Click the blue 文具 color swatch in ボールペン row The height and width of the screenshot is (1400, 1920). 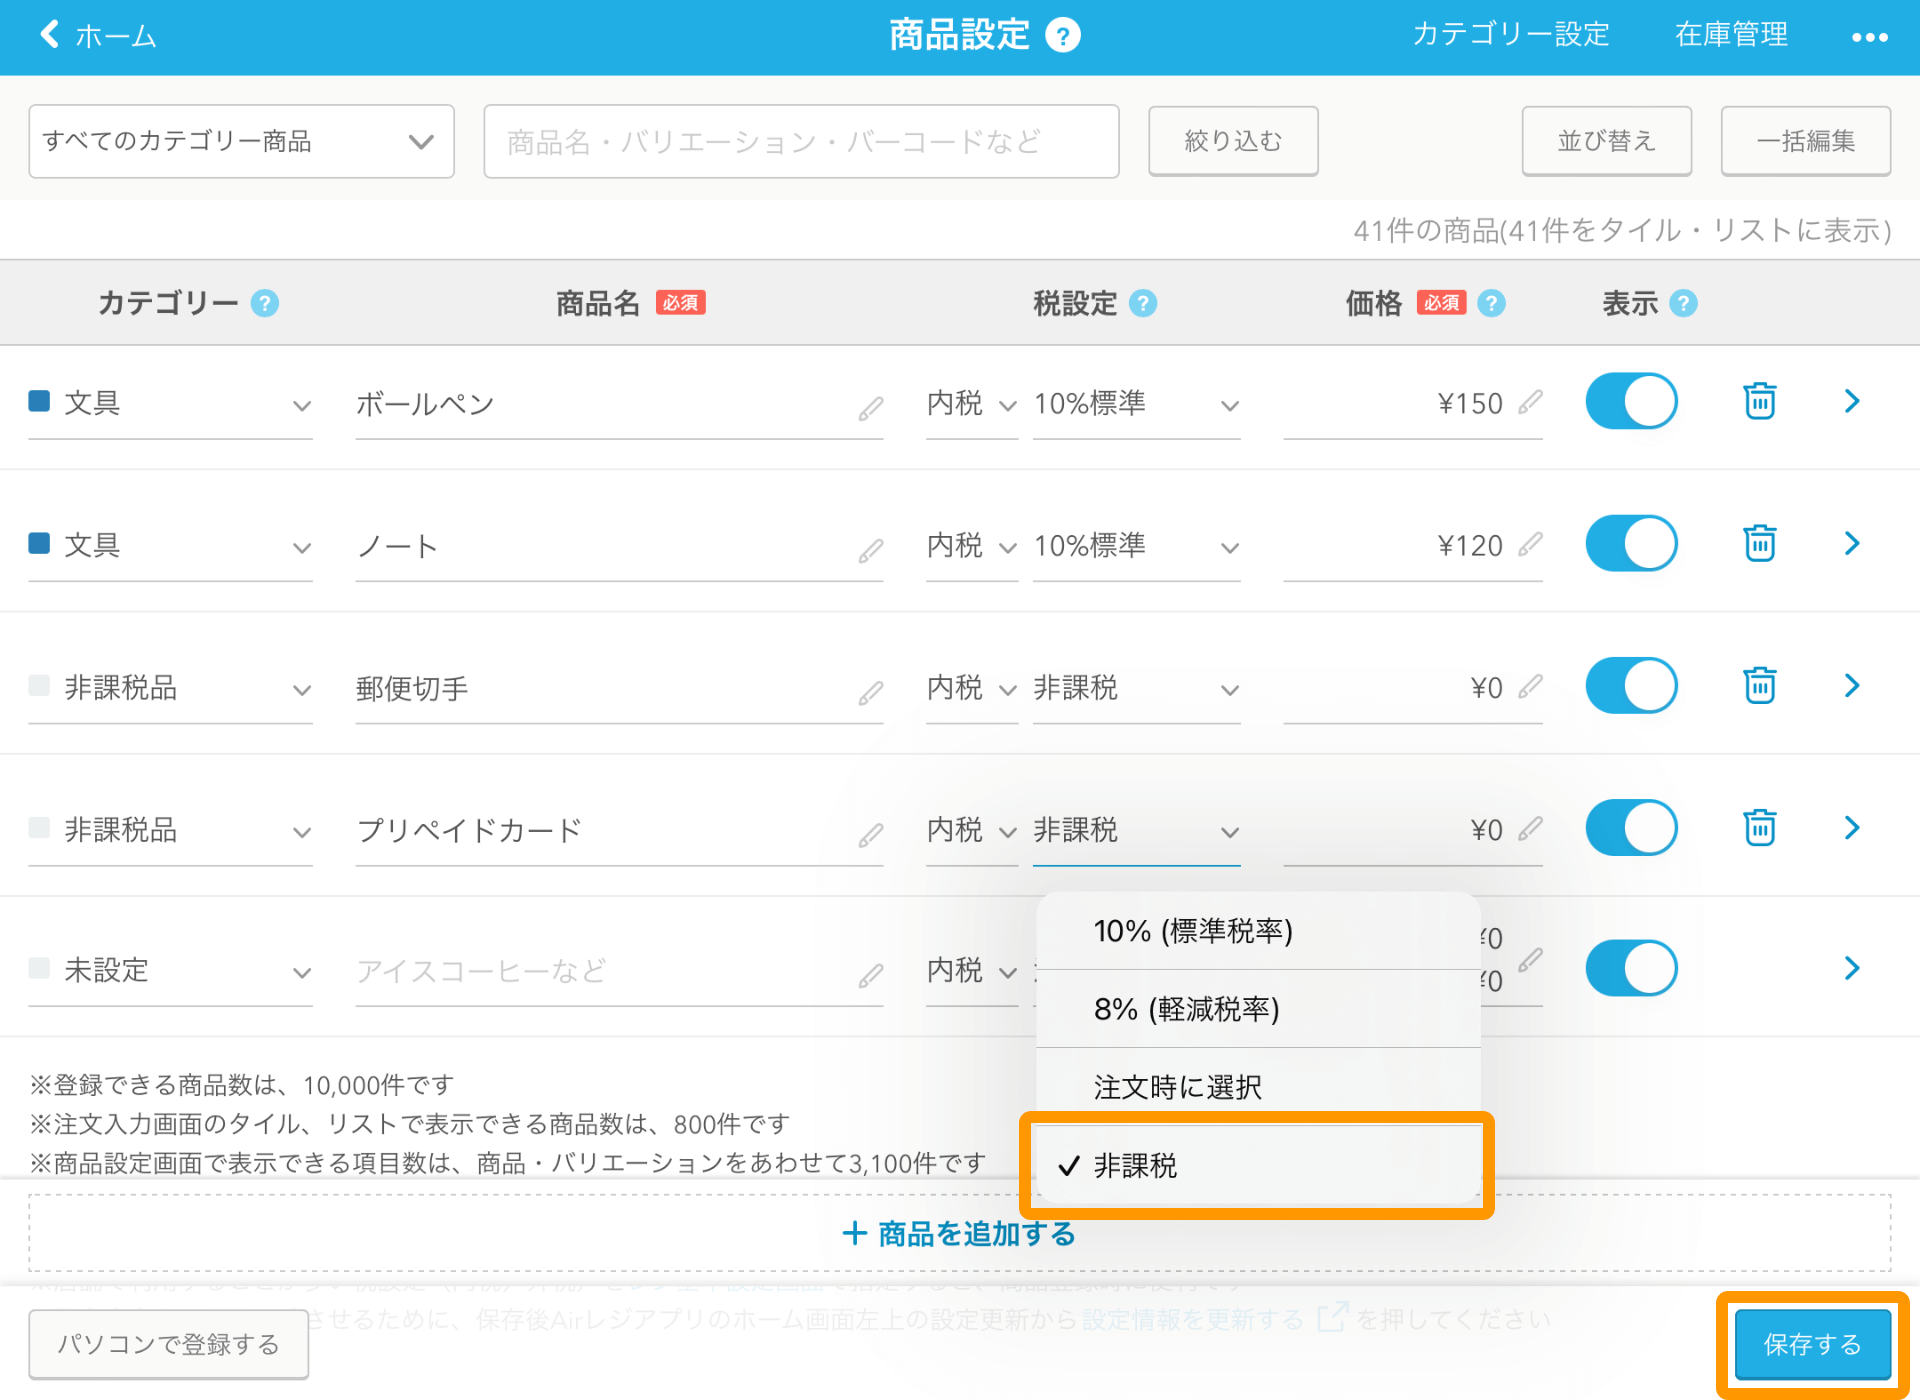pos(39,401)
